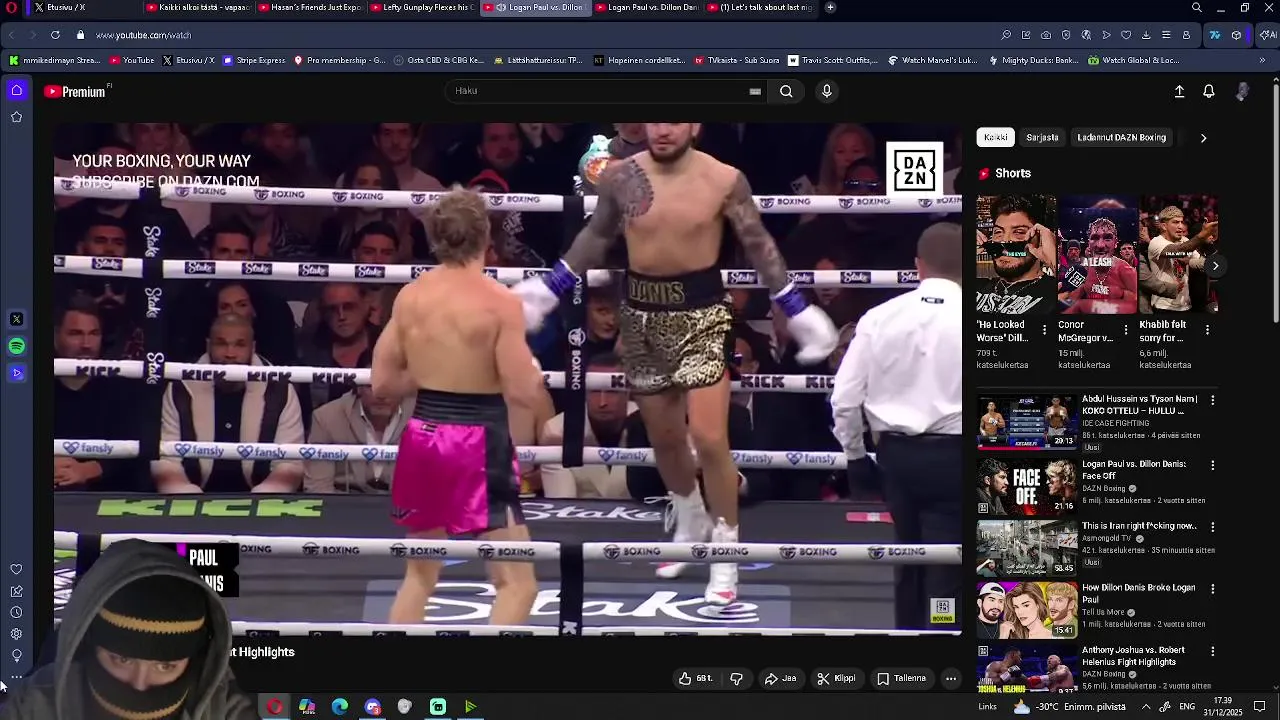Image resolution: width=1280 pixels, height=720 pixels.
Task: Open the Logan Paul Face Off video thumbnail
Action: 1026,485
